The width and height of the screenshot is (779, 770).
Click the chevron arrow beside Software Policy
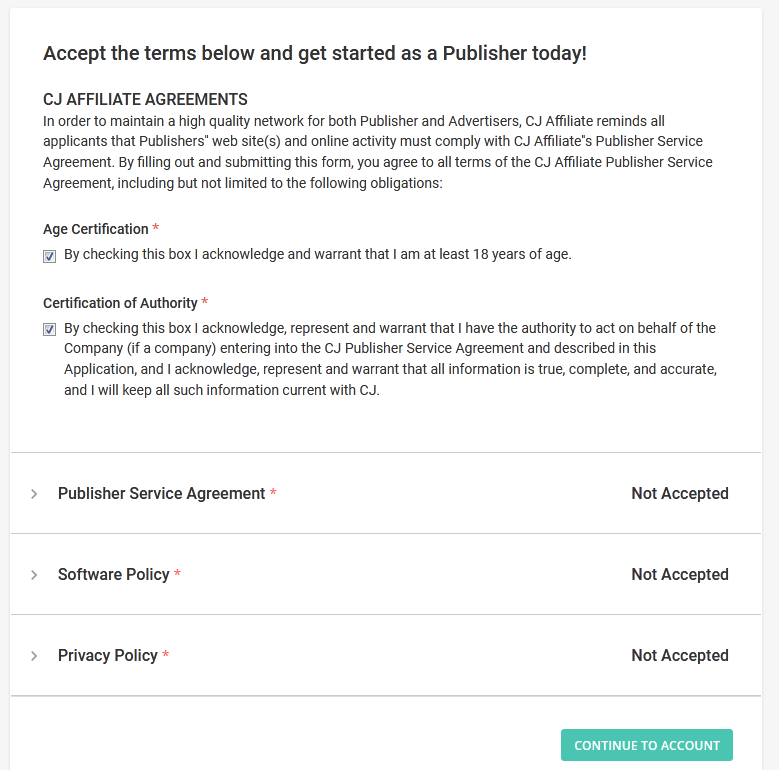pyautogui.click(x=34, y=575)
